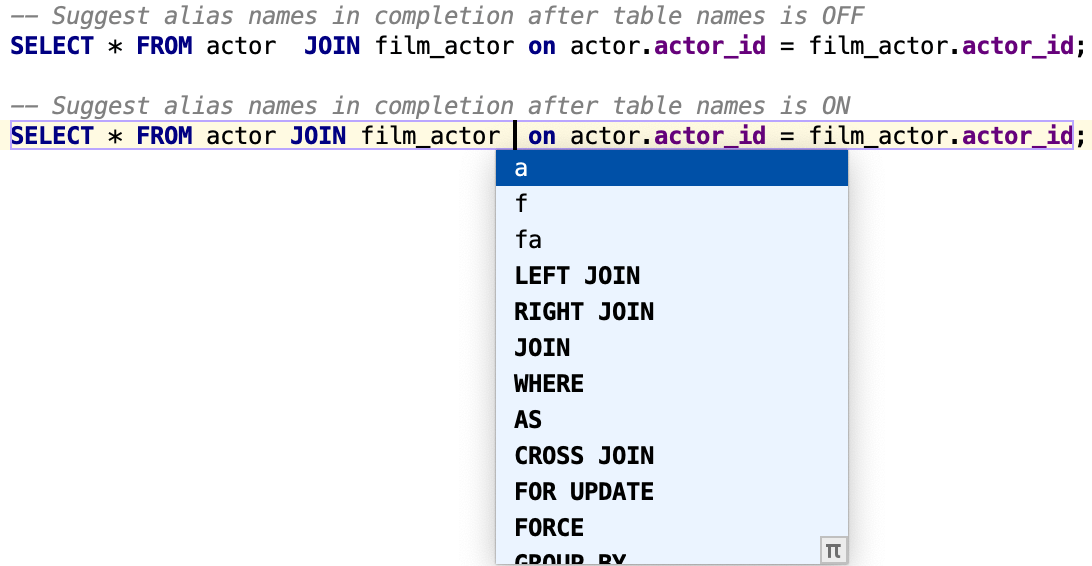The image size is (1092, 566).
Task: Select RIGHT JOIN from completion popup
Action: coord(671,312)
